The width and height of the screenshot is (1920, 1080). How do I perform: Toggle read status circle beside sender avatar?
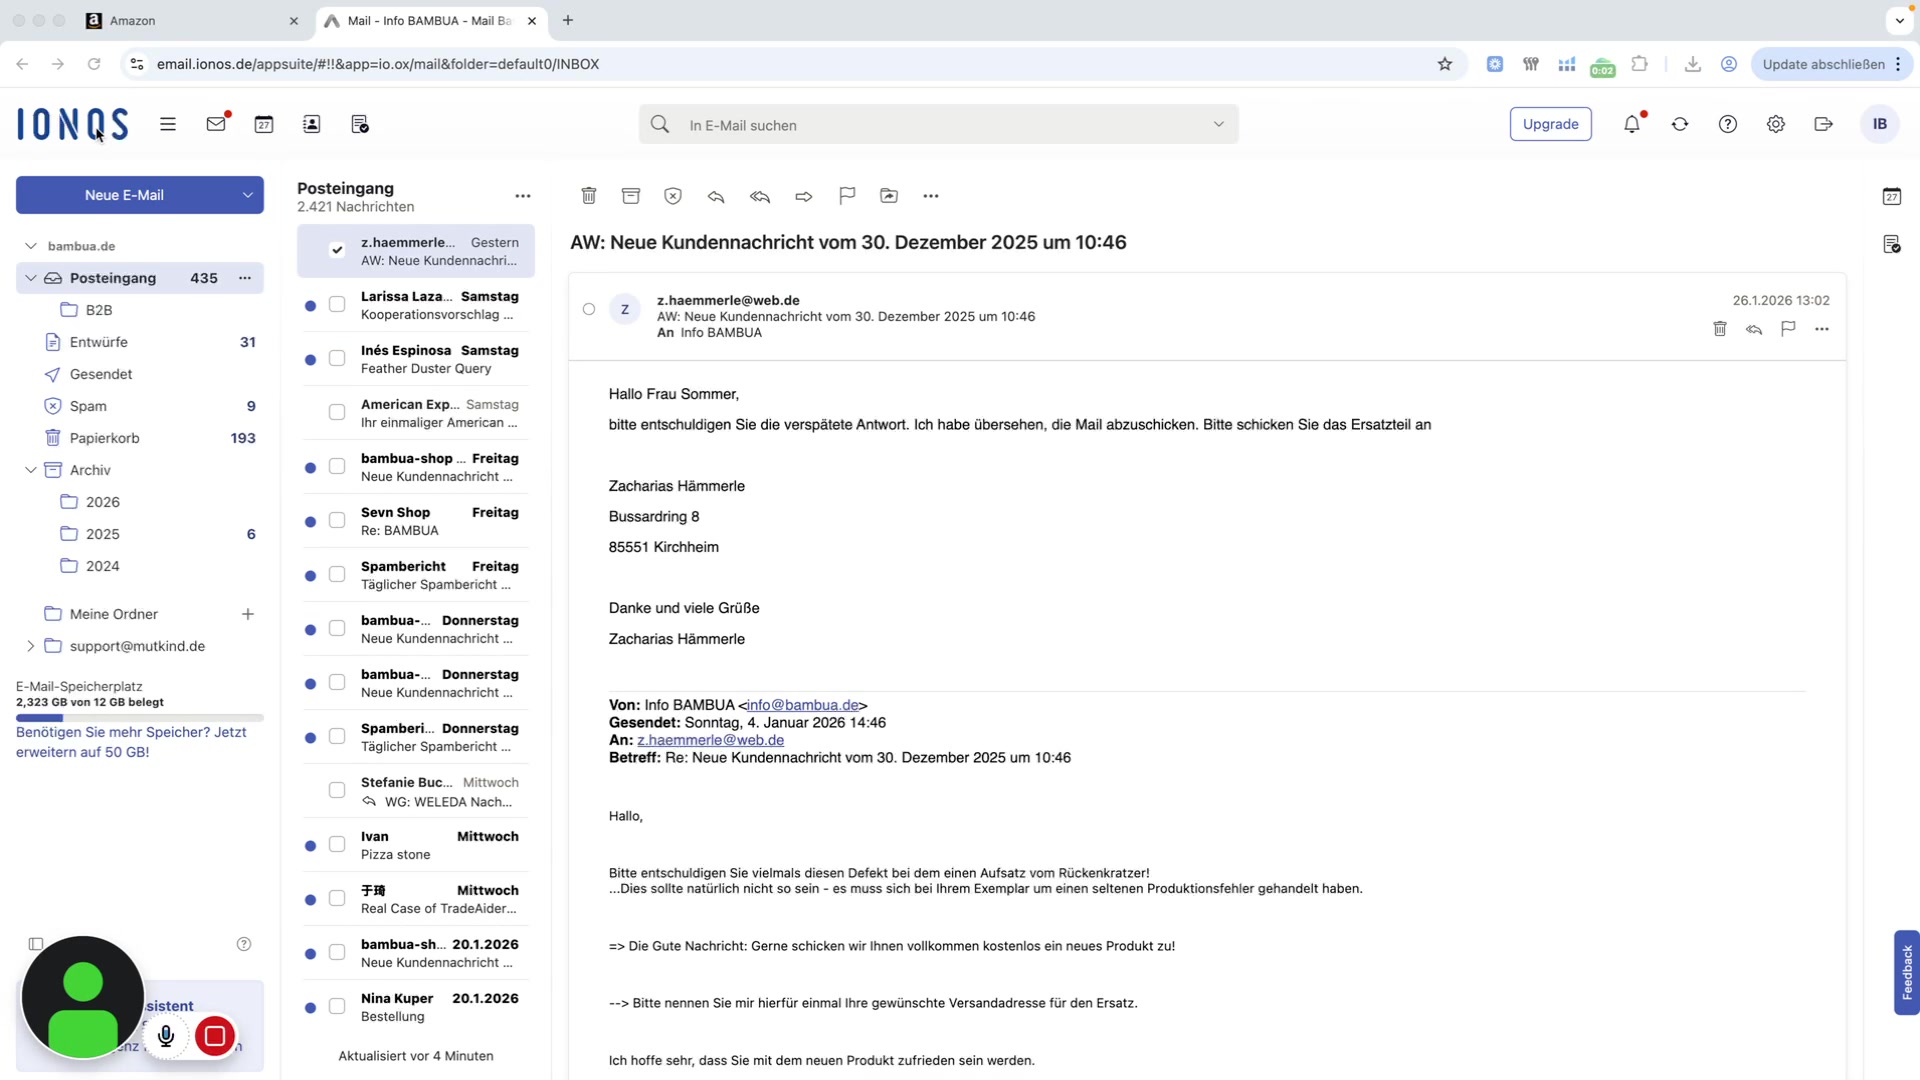(589, 309)
